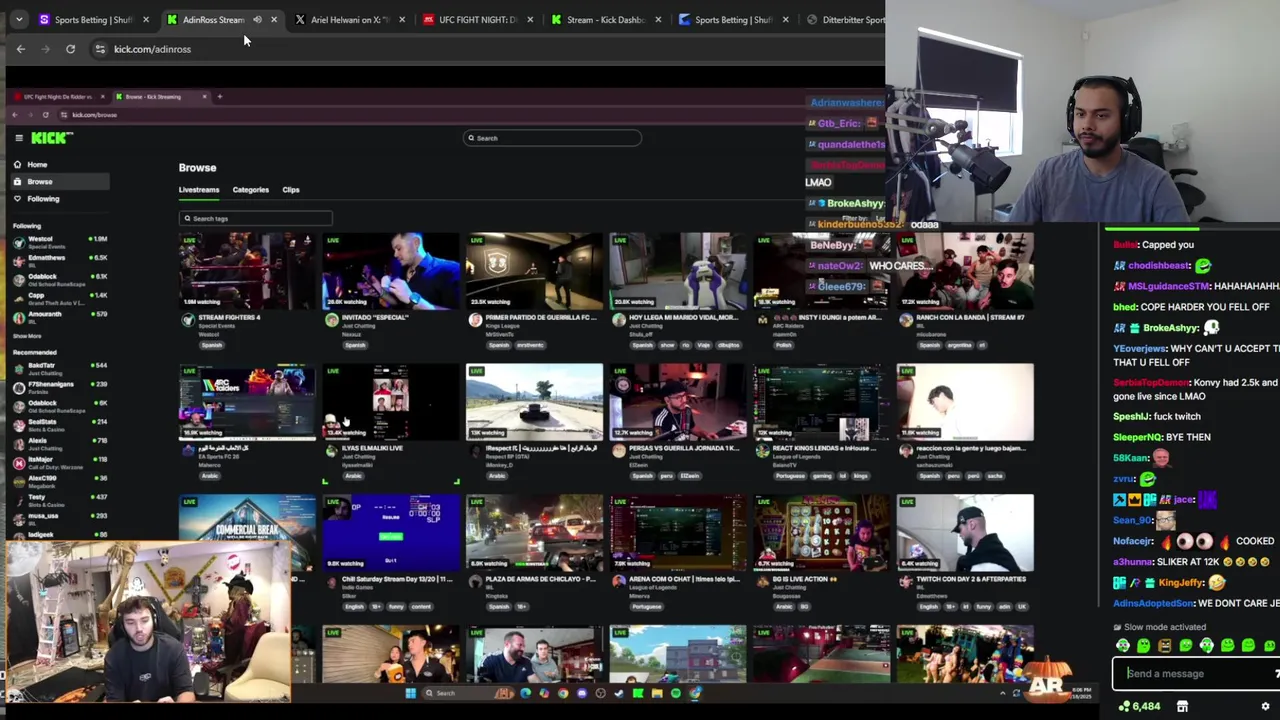The width and height of the screenshot is (1280, 720).
Task: Open ItsMajor in Recommended list
Action: [x=58, y=461]
